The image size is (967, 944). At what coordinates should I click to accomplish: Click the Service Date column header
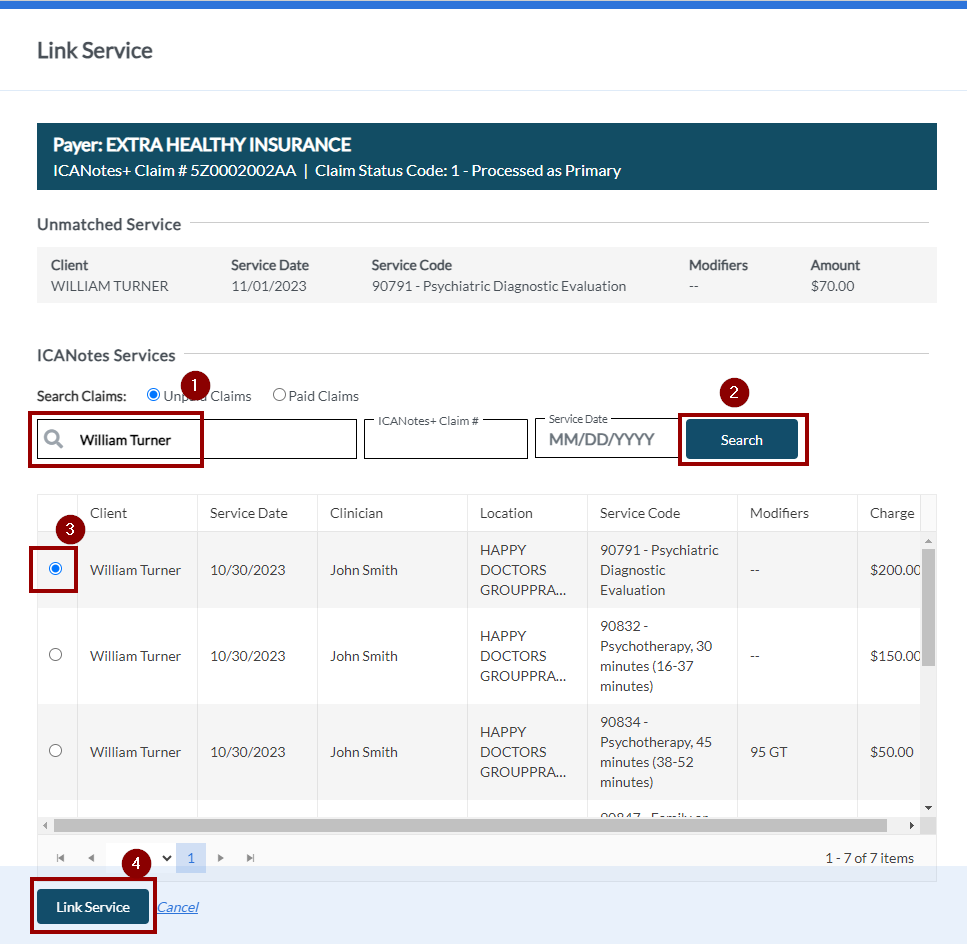[248, 513]
